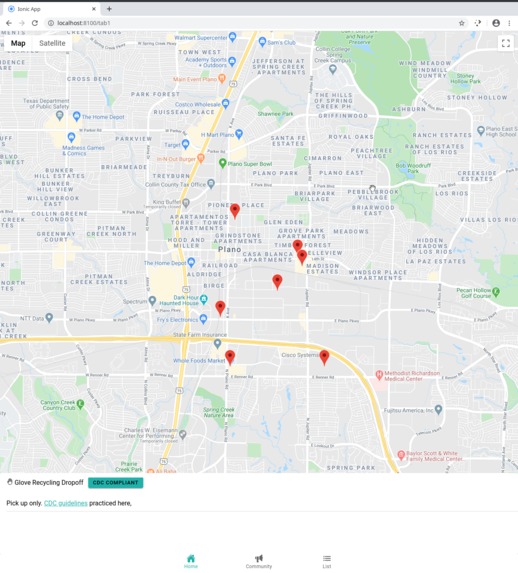The height and width of the screenshot is (573, 518).
Task: Click Dark Hour Haunted House pin
Action: (x=204, y=299)
